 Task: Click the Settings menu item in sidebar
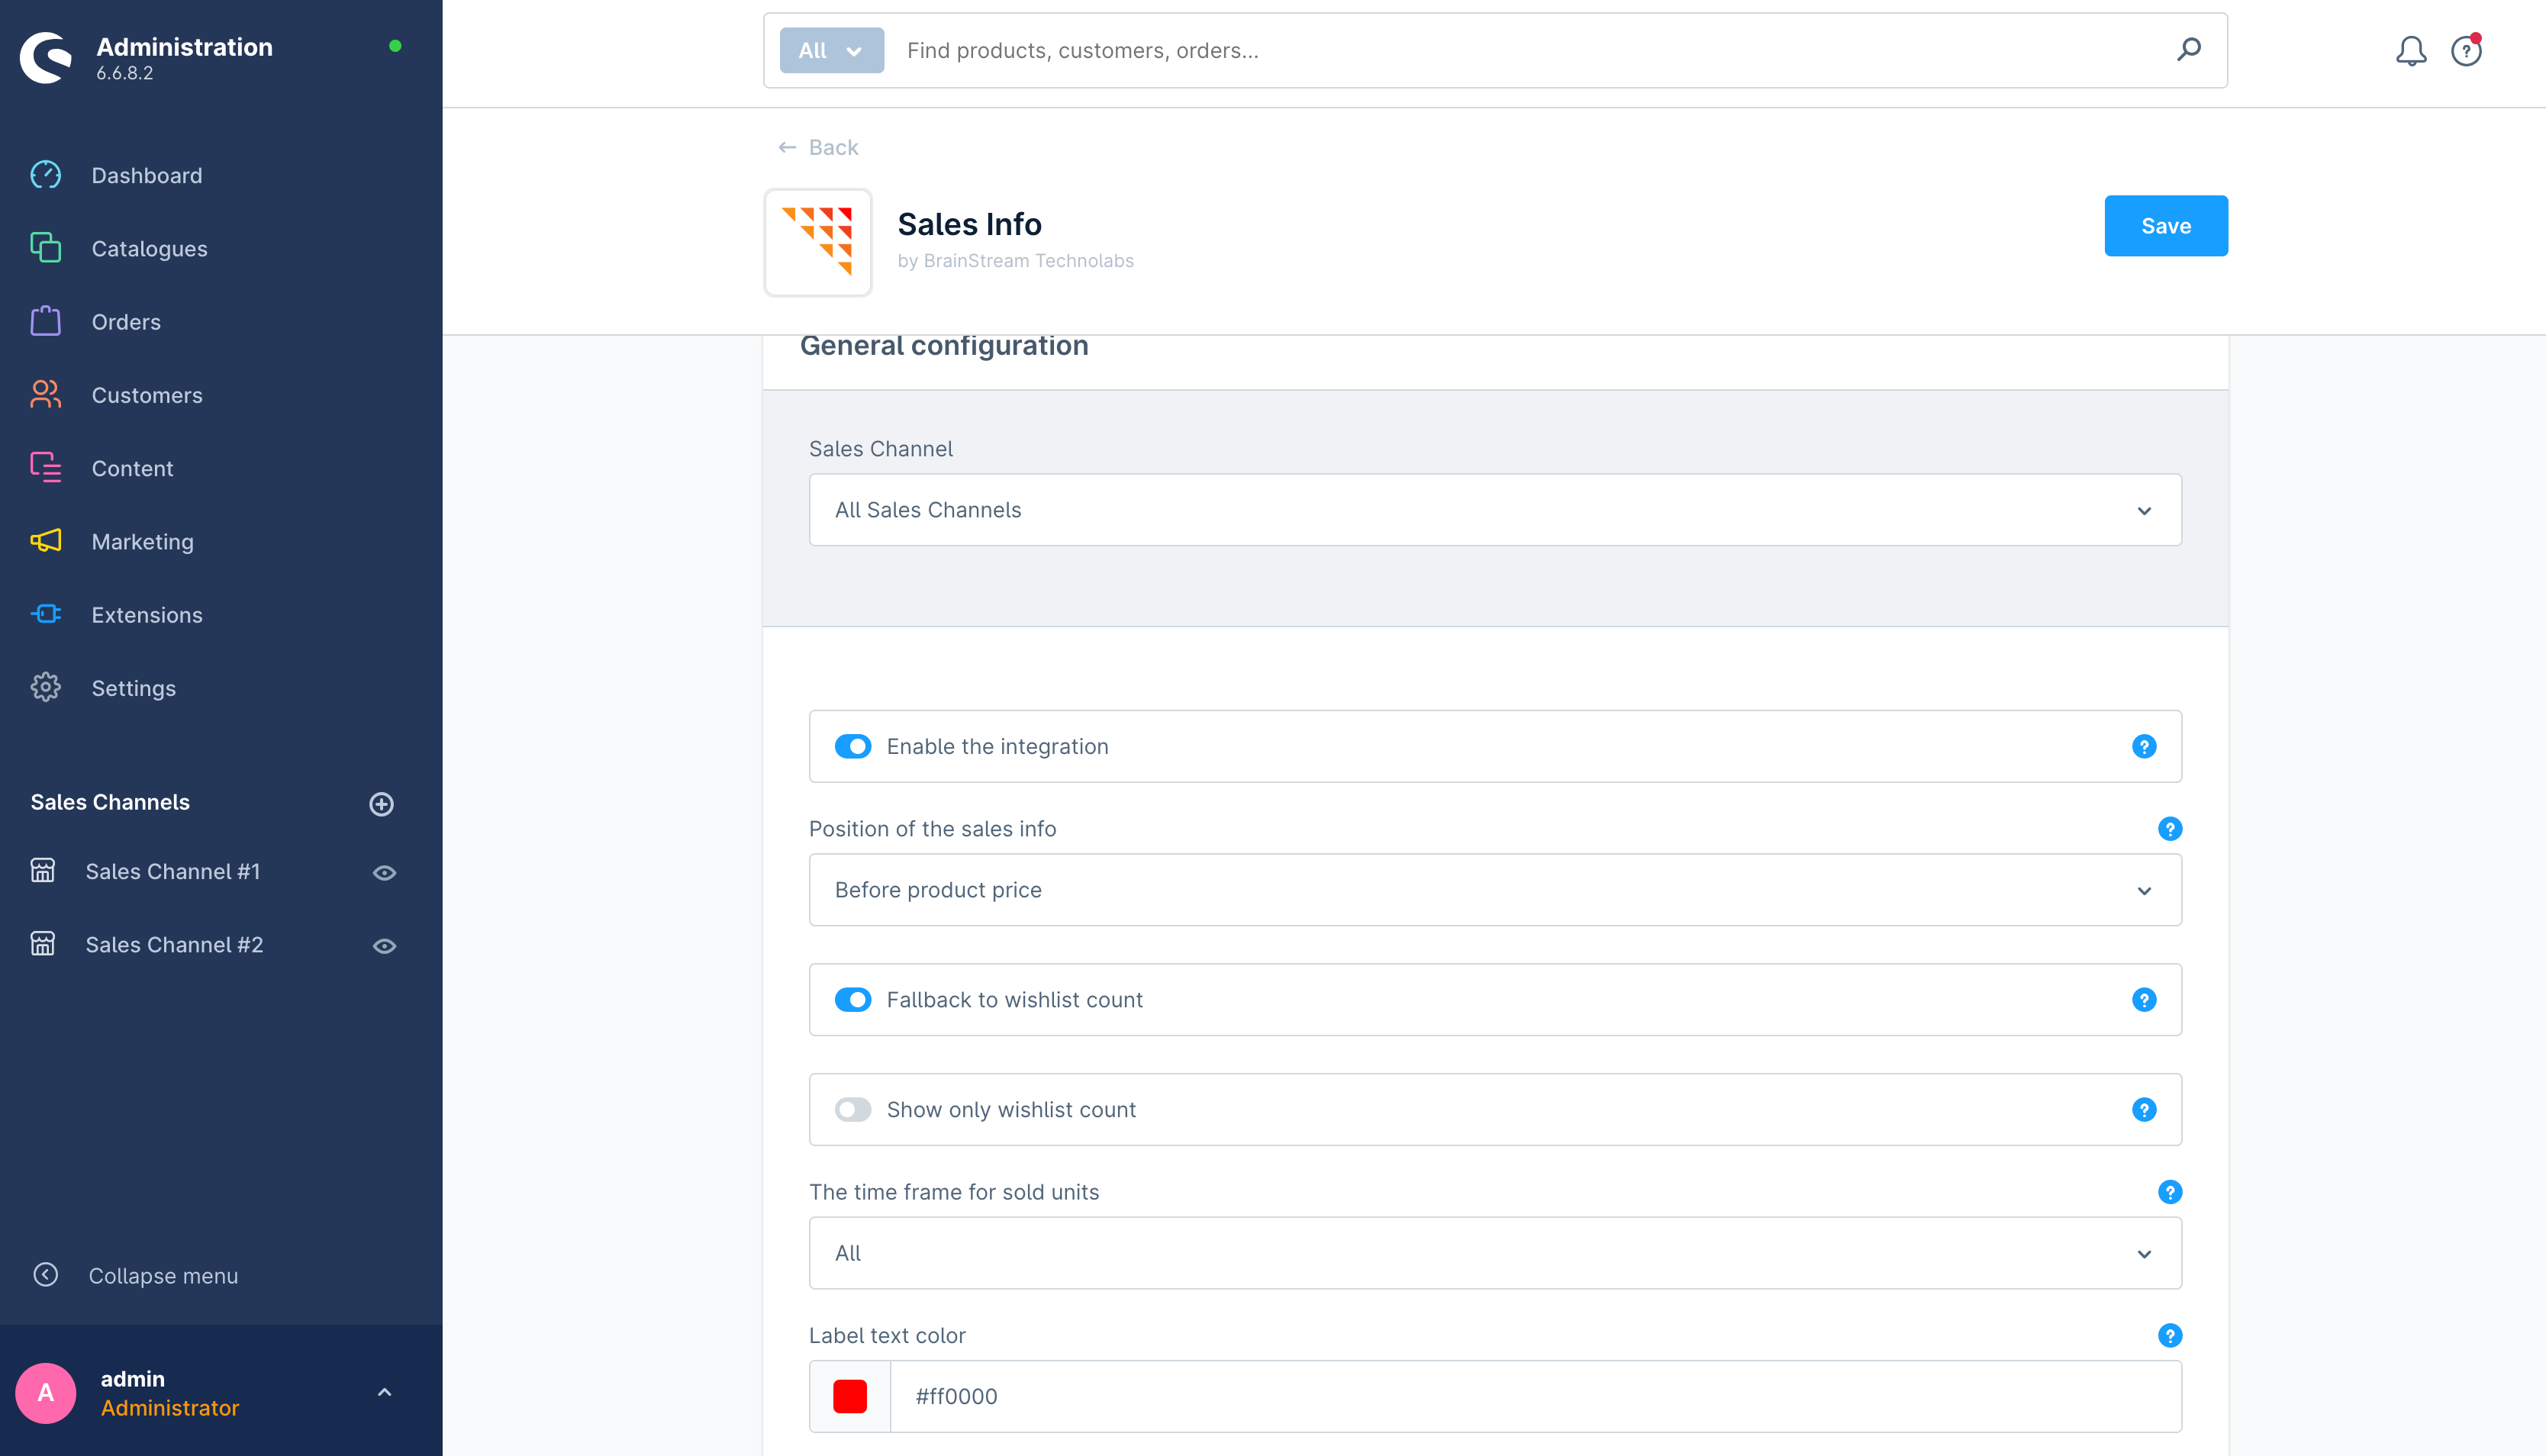pos(133,687)
